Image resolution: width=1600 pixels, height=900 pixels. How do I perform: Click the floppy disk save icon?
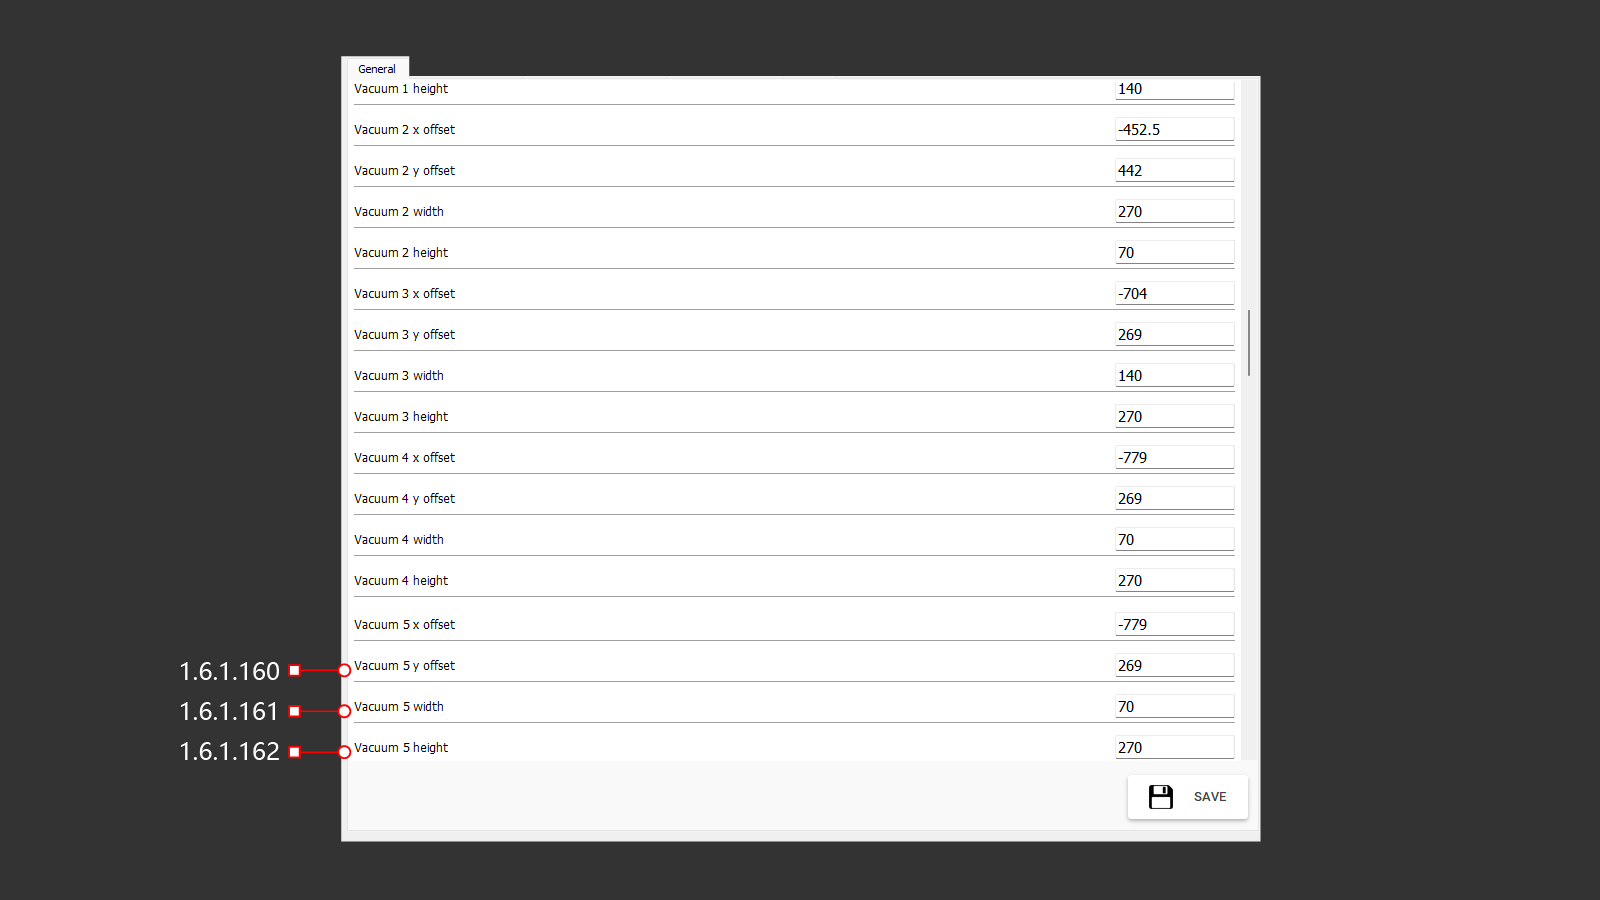click(x=1160, y=797)
